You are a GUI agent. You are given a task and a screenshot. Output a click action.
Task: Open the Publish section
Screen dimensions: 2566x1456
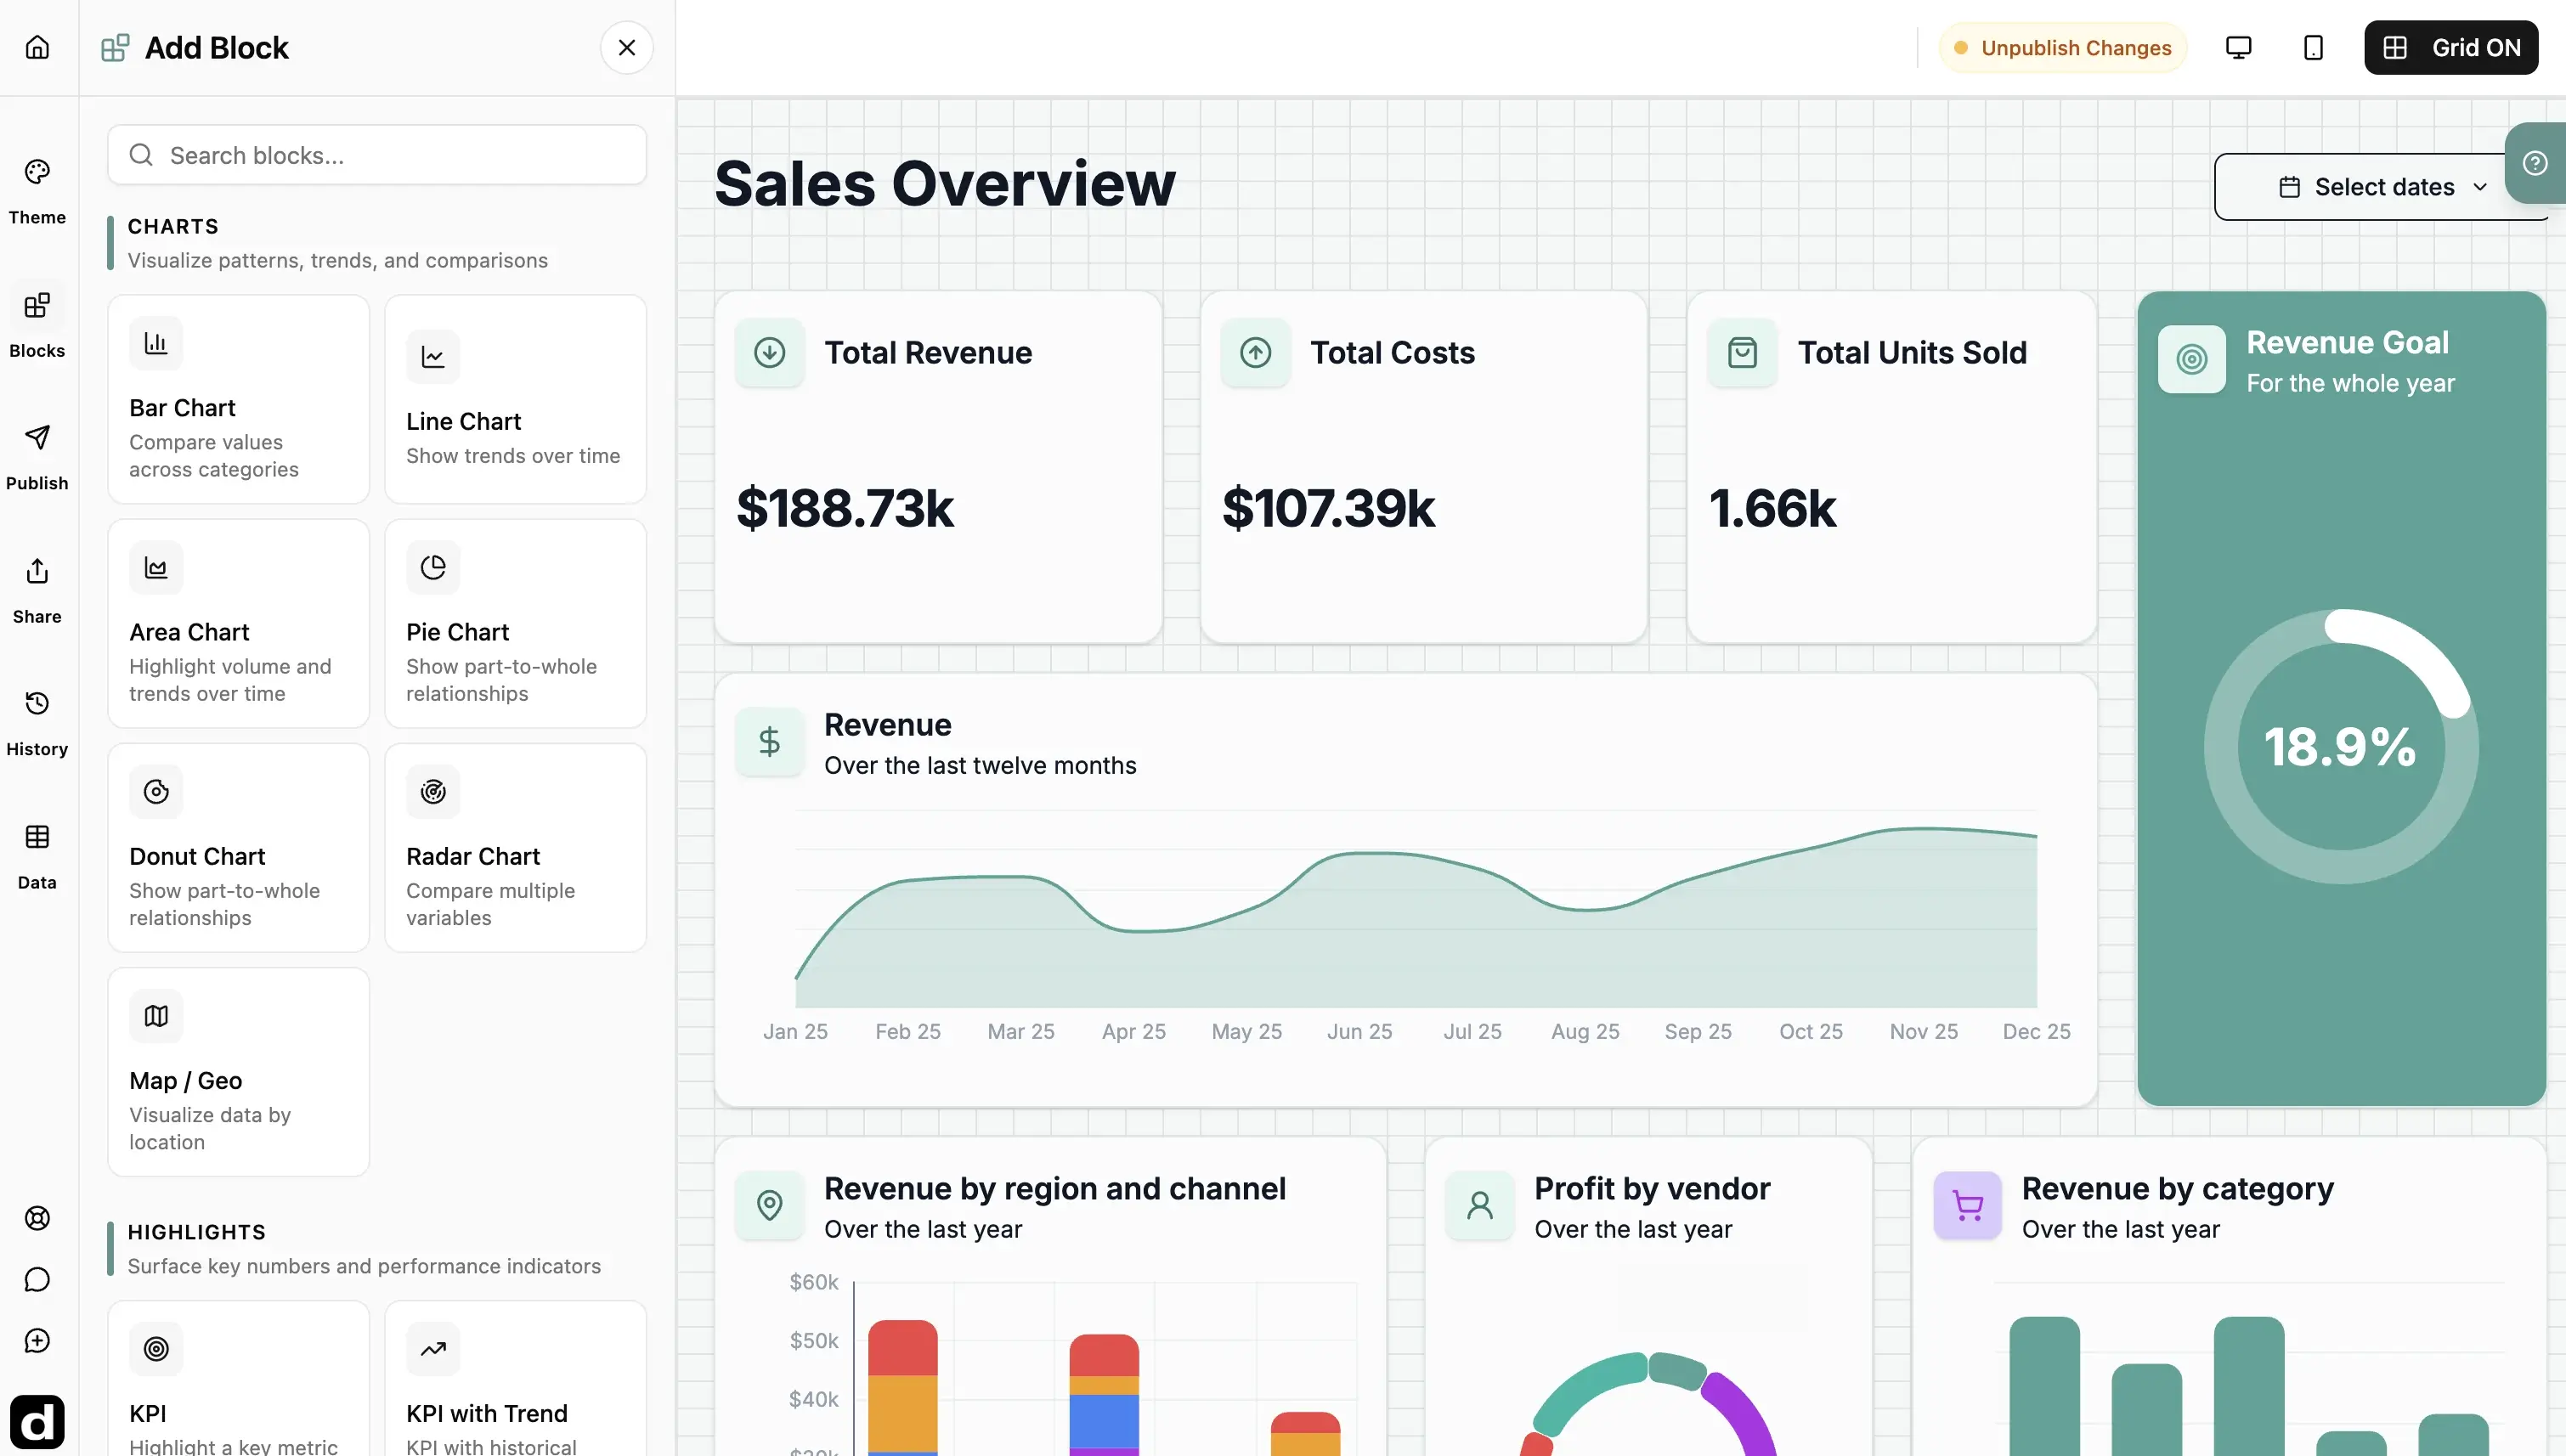coord(37,457)
